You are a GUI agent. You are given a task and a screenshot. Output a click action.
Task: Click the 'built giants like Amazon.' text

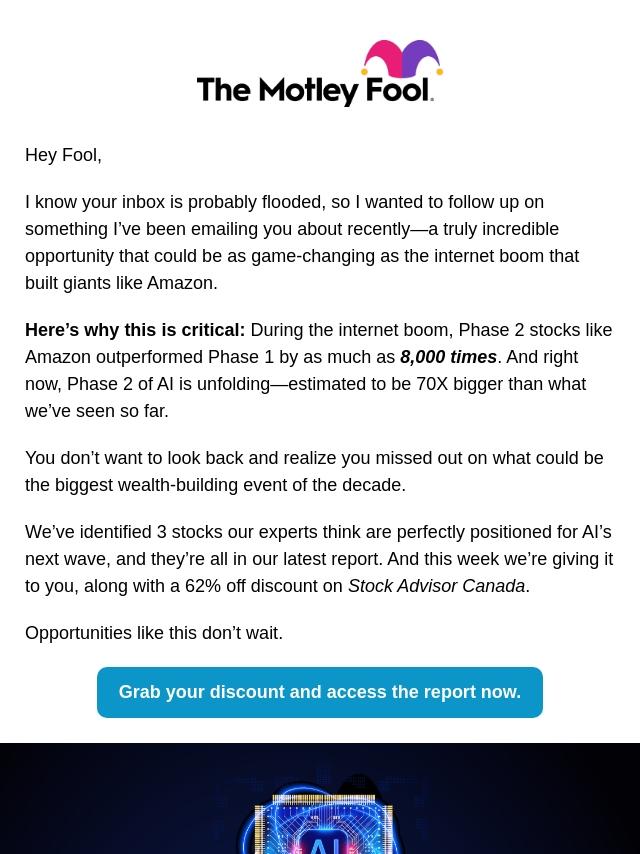[121, 283]
